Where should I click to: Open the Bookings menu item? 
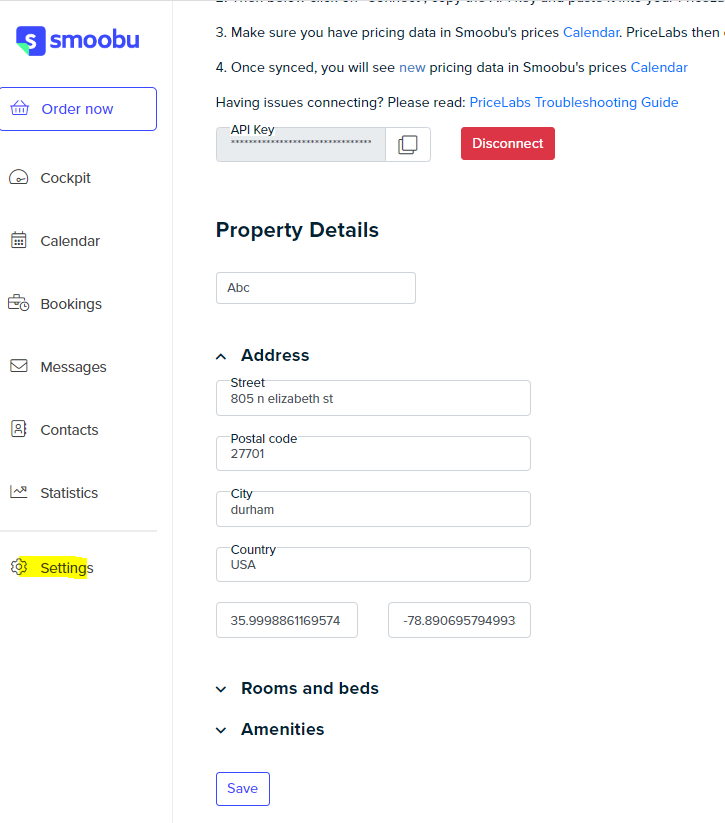(x=71, y=304)
